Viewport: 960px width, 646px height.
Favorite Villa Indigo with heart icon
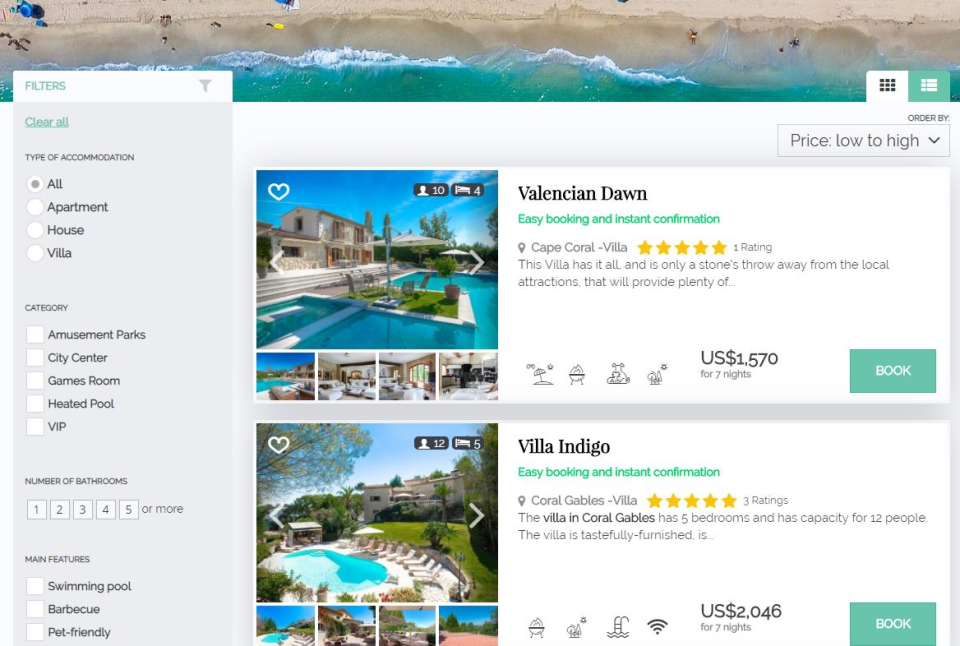[x=279, y=445]
